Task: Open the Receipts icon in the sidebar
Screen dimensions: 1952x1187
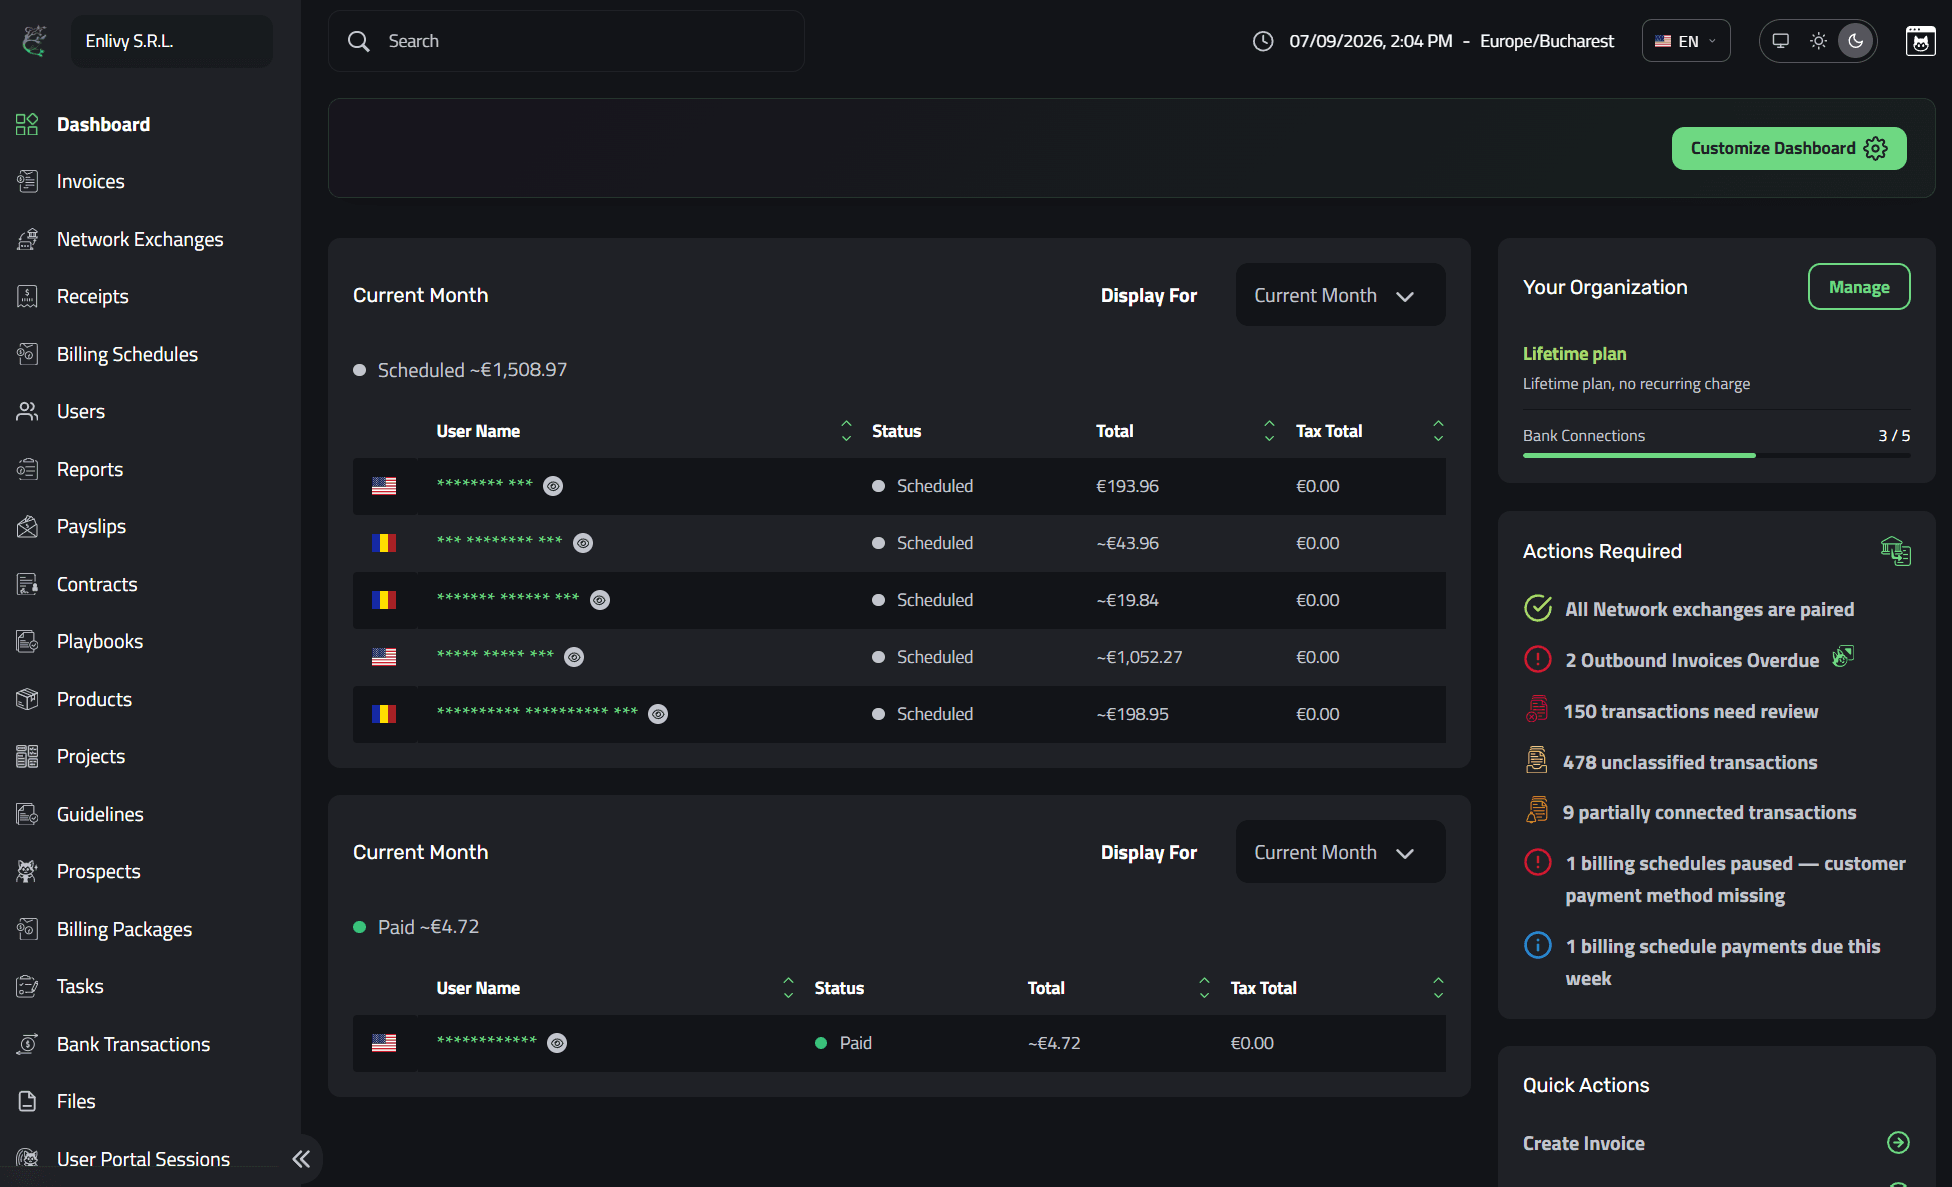Action: click(27, 296)
